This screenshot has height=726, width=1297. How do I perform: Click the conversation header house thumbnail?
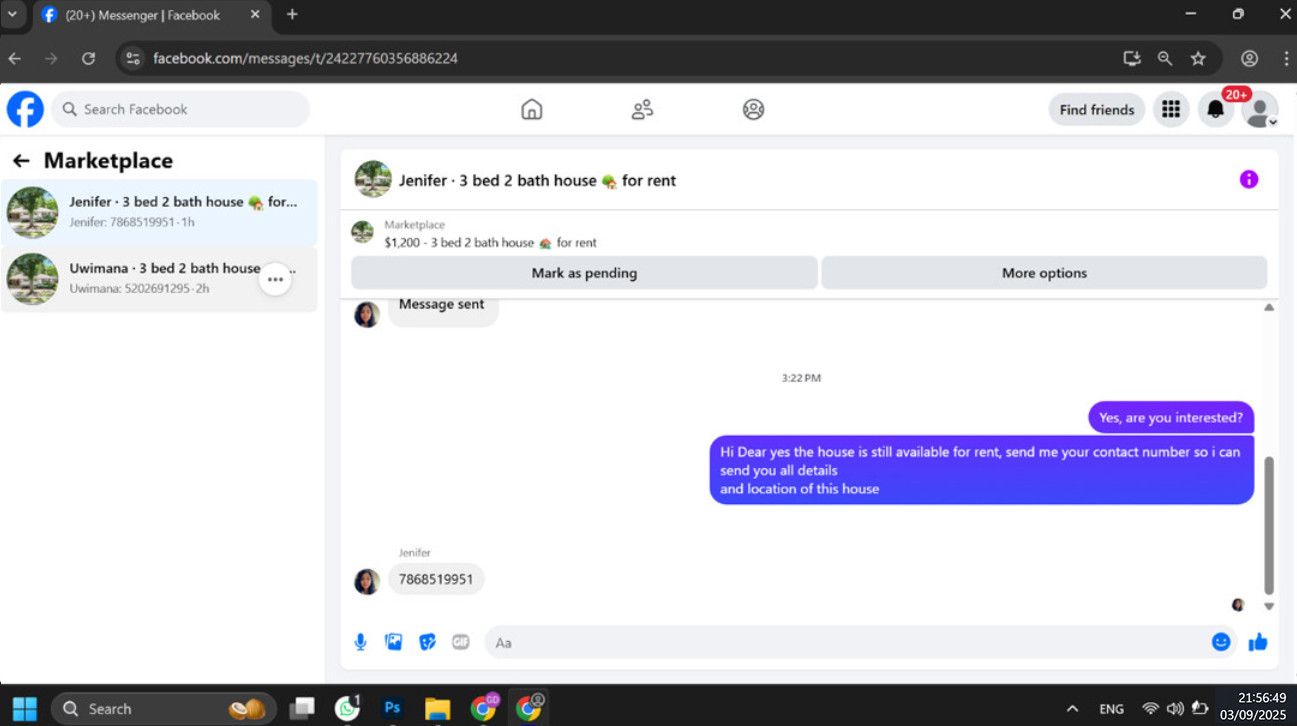tap(373, 180)
